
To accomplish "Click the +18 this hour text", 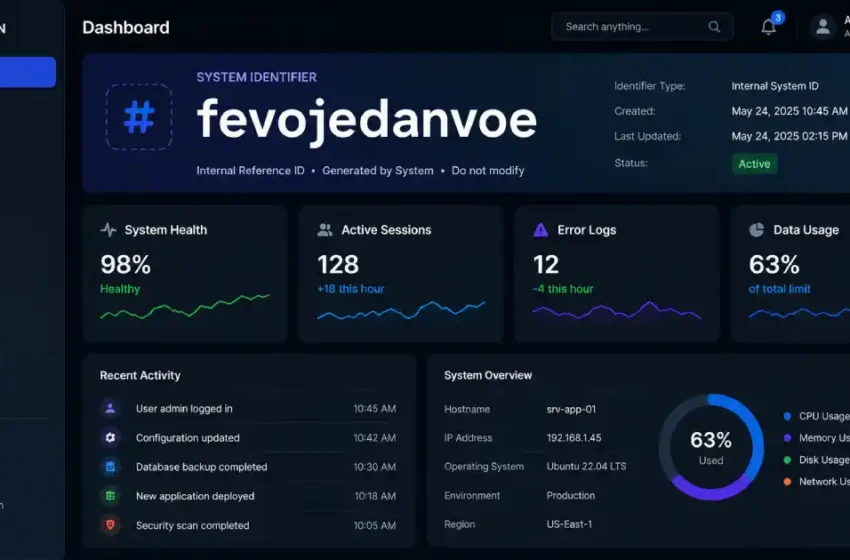I will [x=351, y=289].
